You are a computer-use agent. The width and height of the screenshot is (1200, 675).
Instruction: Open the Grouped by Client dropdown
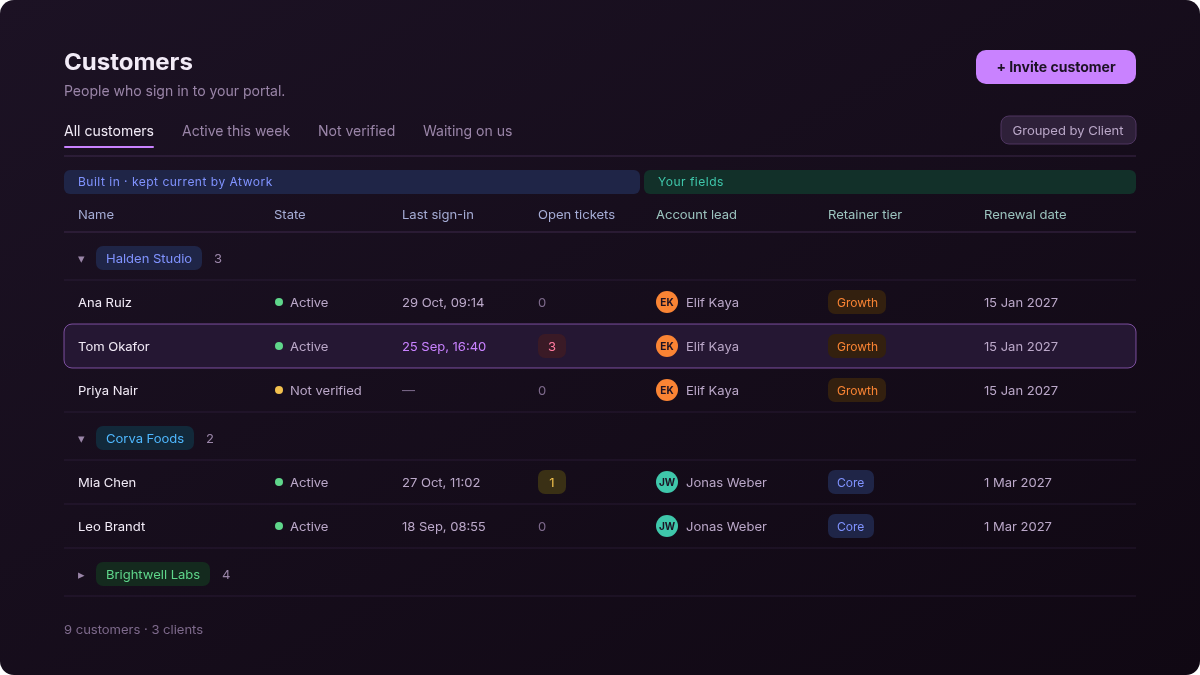pos(1068,130)
